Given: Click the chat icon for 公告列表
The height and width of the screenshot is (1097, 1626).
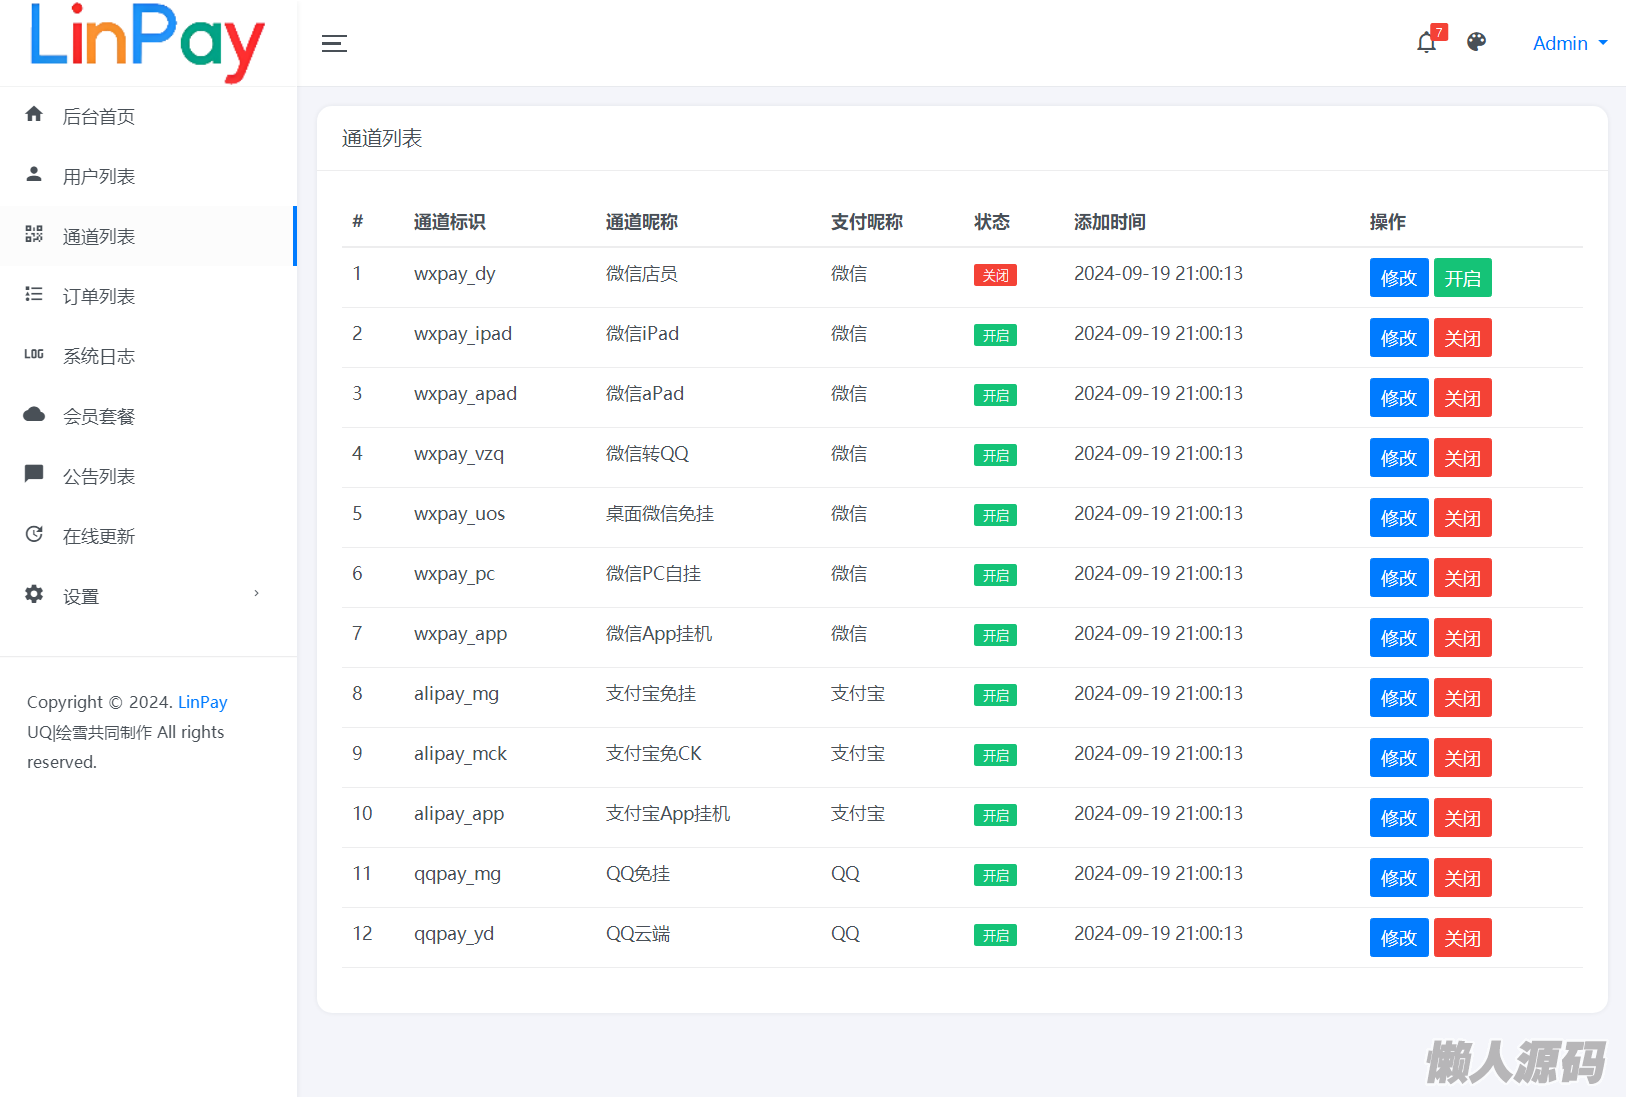Looking at the screenshot, I should click(x=34, y=474).
